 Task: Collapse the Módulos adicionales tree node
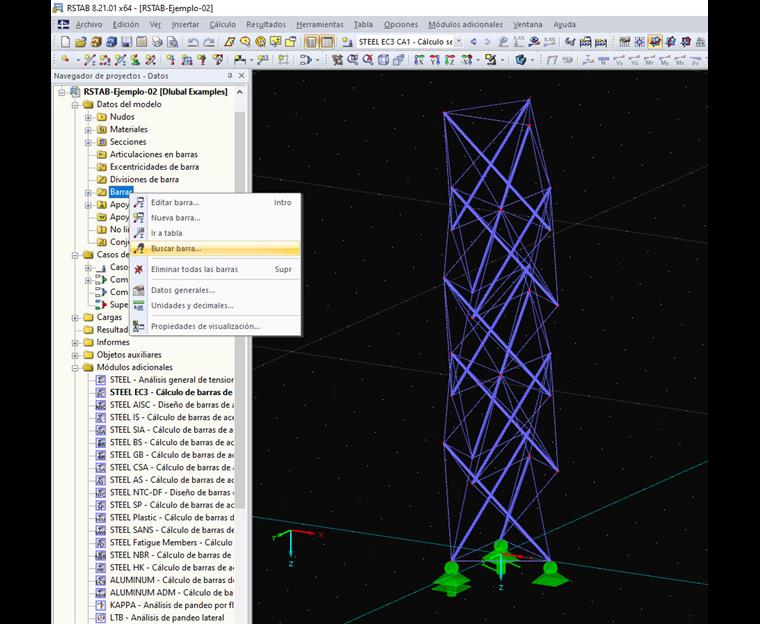(x=75, y=368)
